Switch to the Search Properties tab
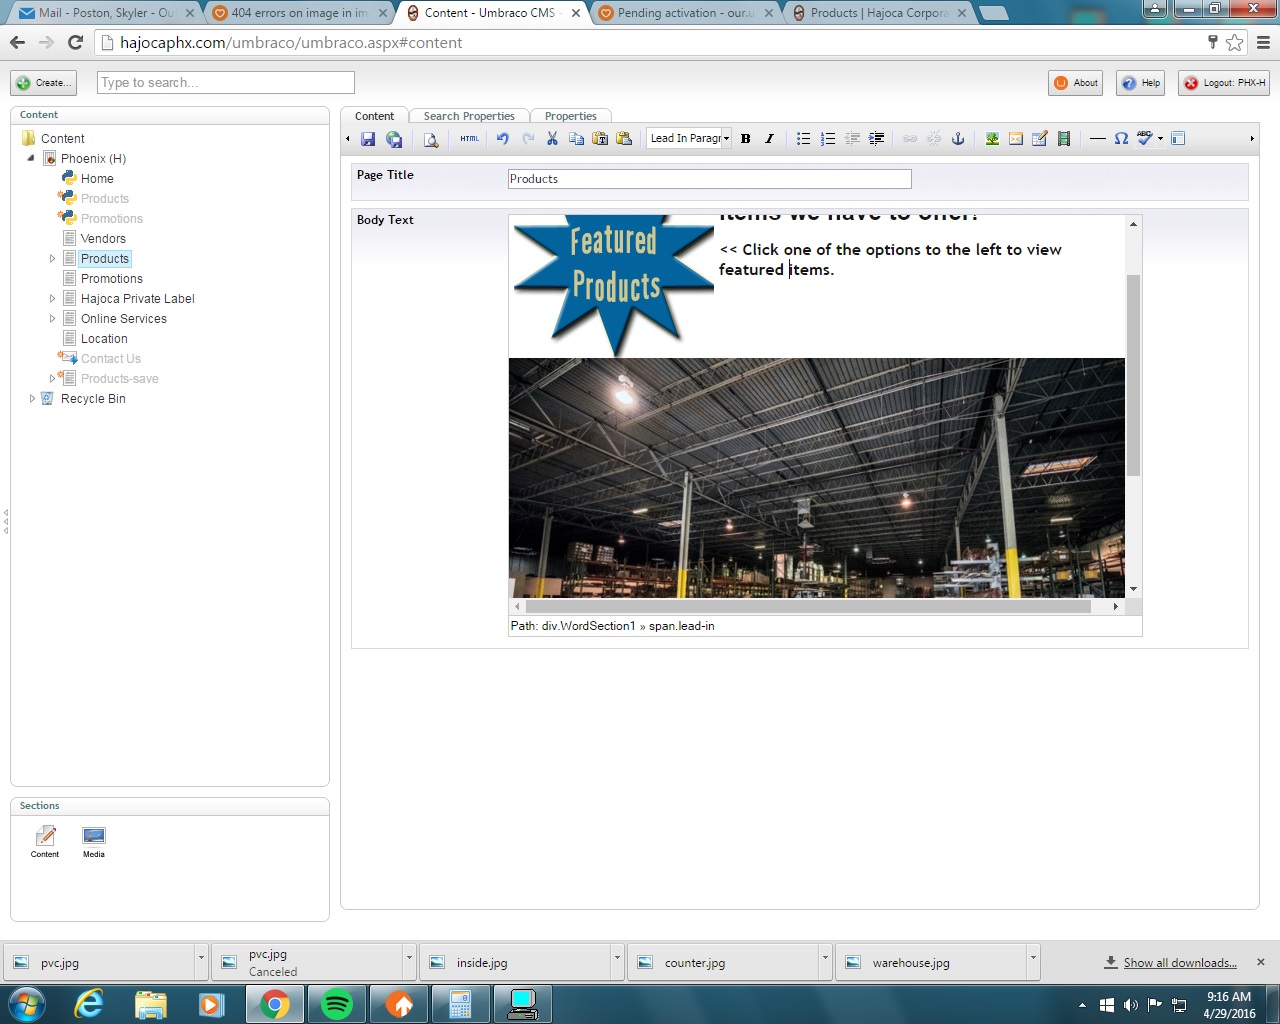 pos(468,115)
